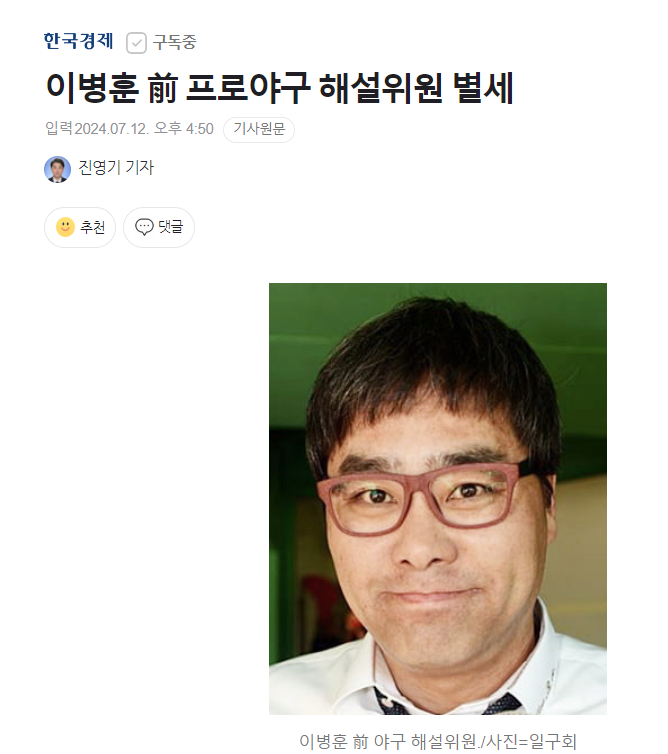Image resolution: width=668 pixels, height=754 pixels.
Task: Click the photo caption under the image
Action: 438,741
